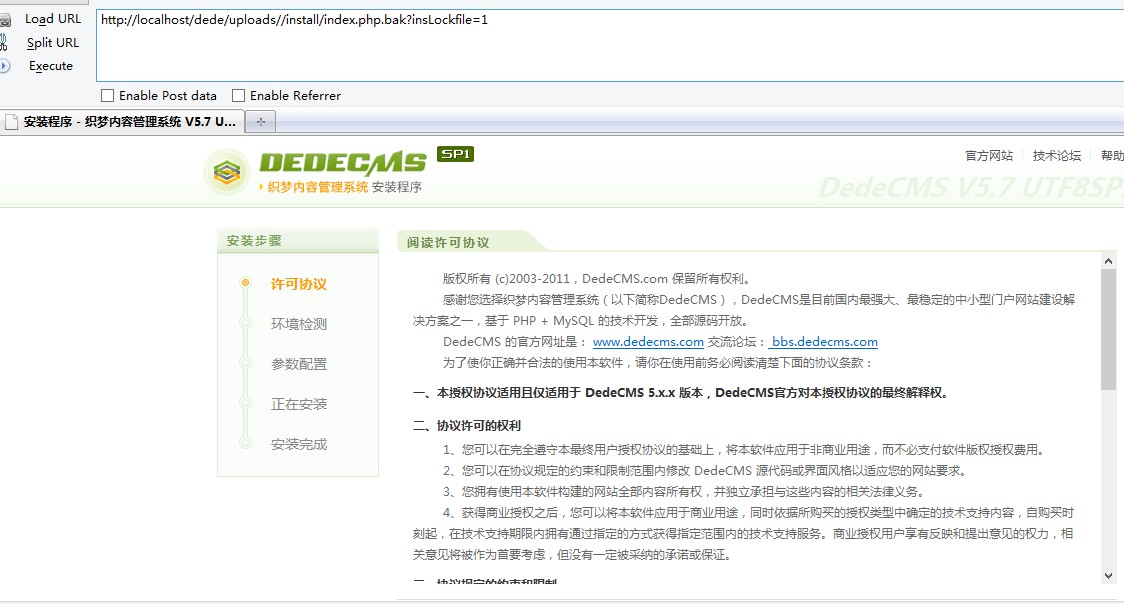Open the 官方网站 link
The height and width of the screenshot is (604, 1124).
click(989, 155)
